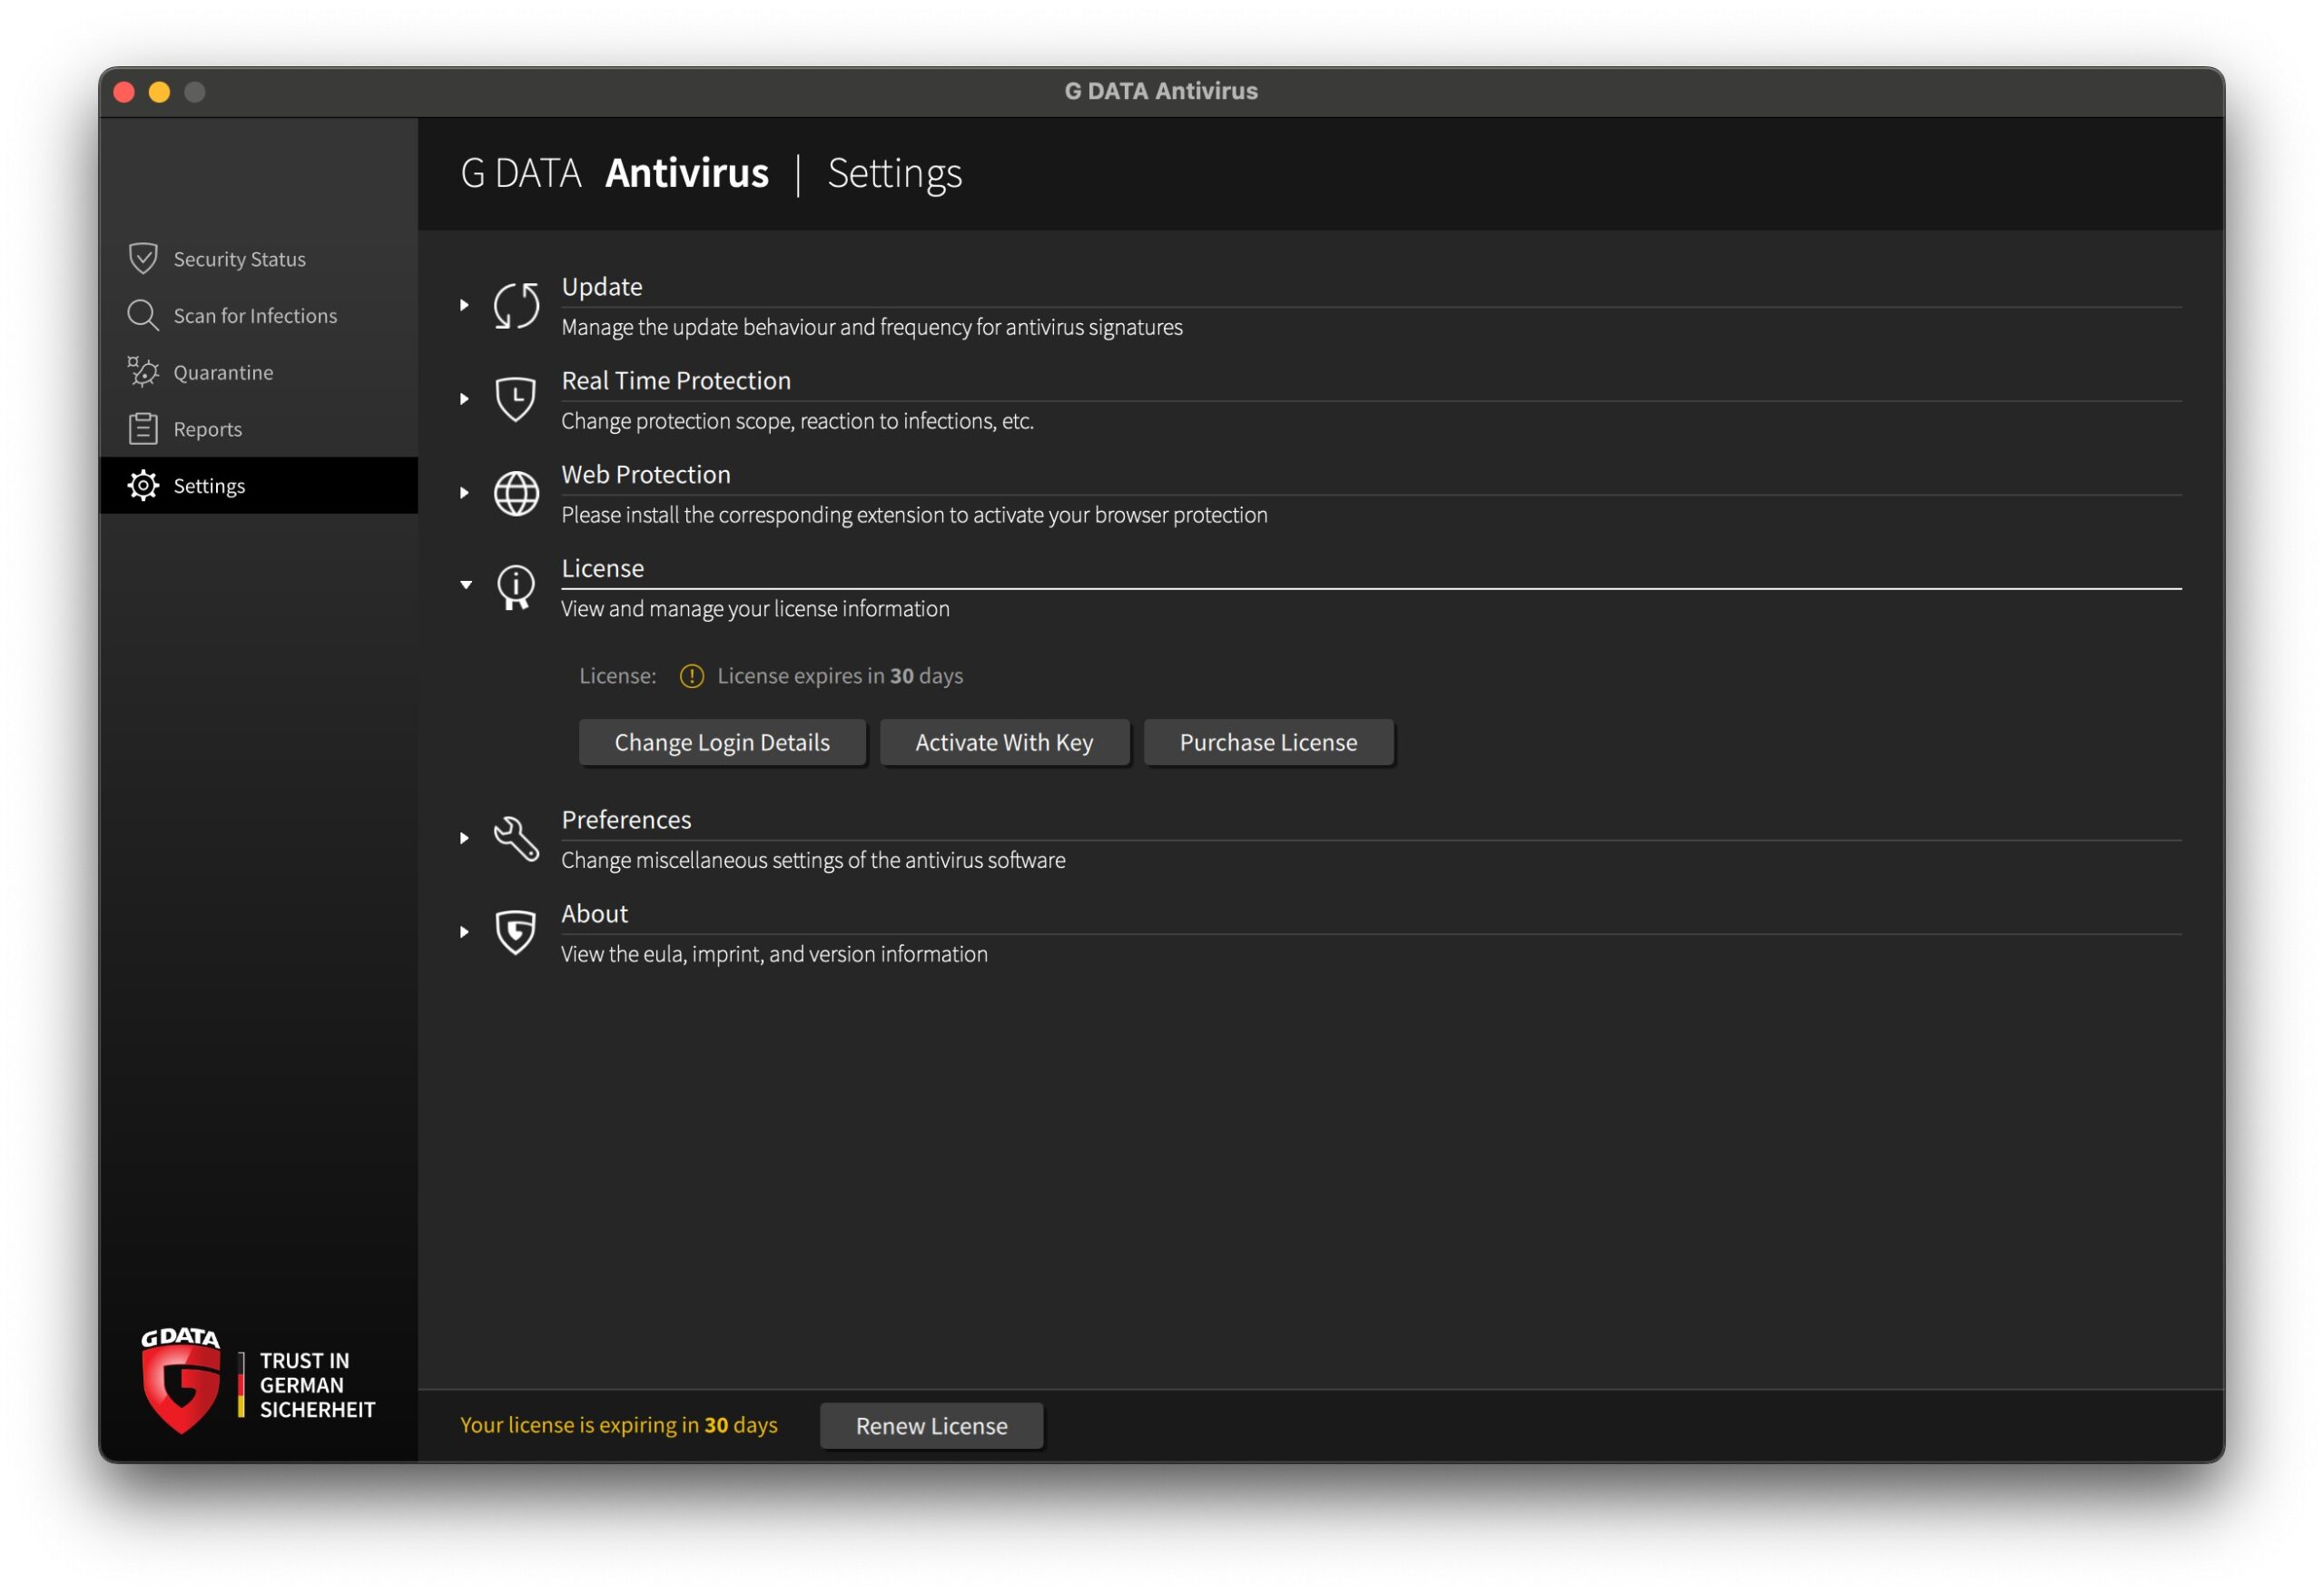Expand the Update section arrow
The height and width of the screenshot is (1594, 2324).
point(464,305)
